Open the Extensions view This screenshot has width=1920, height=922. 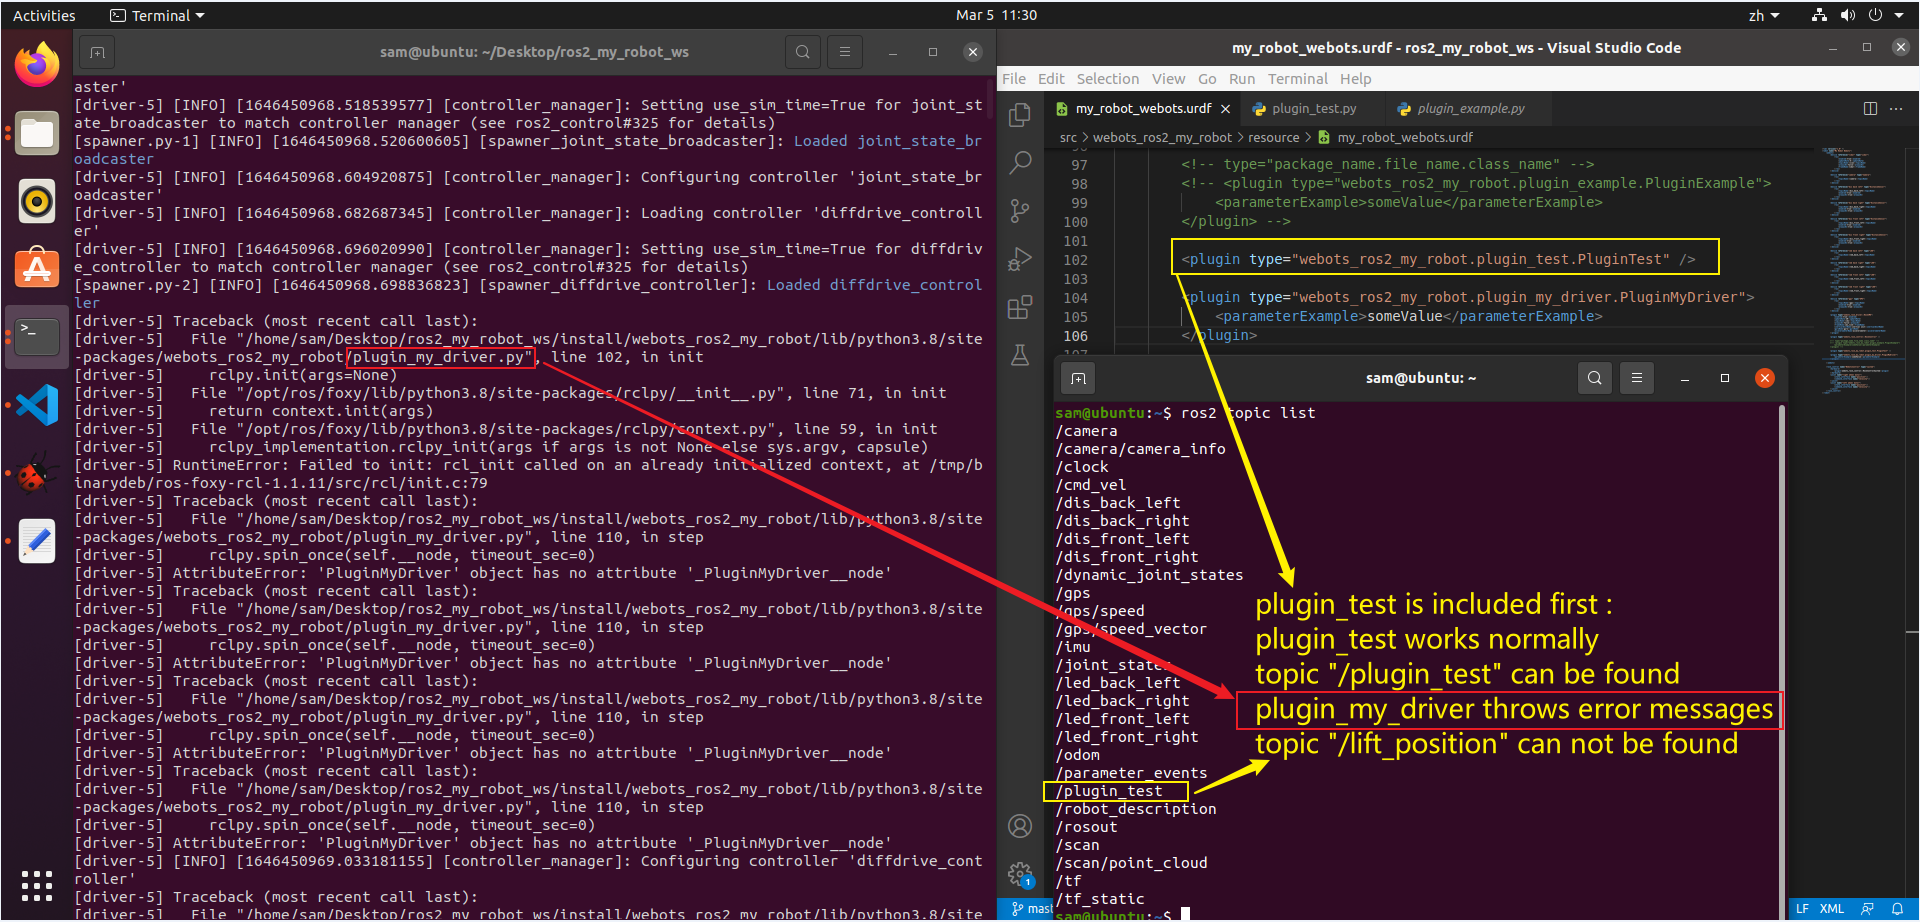tap(1020, 307)
